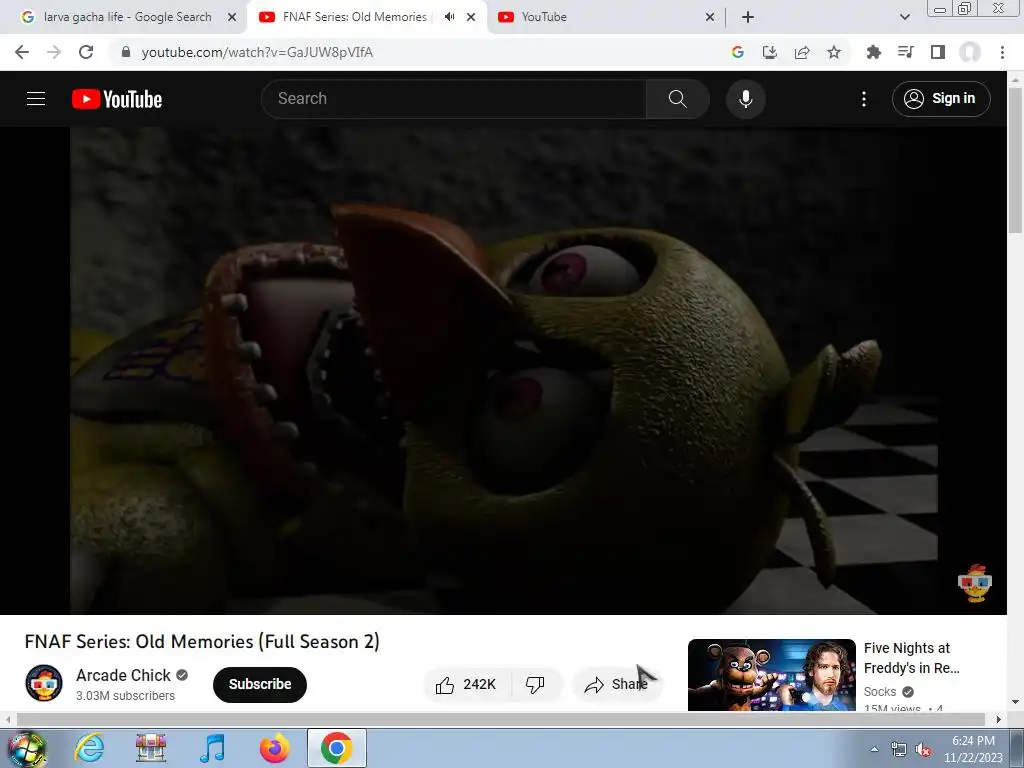Install app using the address bar icon
This screenshot has height=768, width=1024.
pos(769,52)
